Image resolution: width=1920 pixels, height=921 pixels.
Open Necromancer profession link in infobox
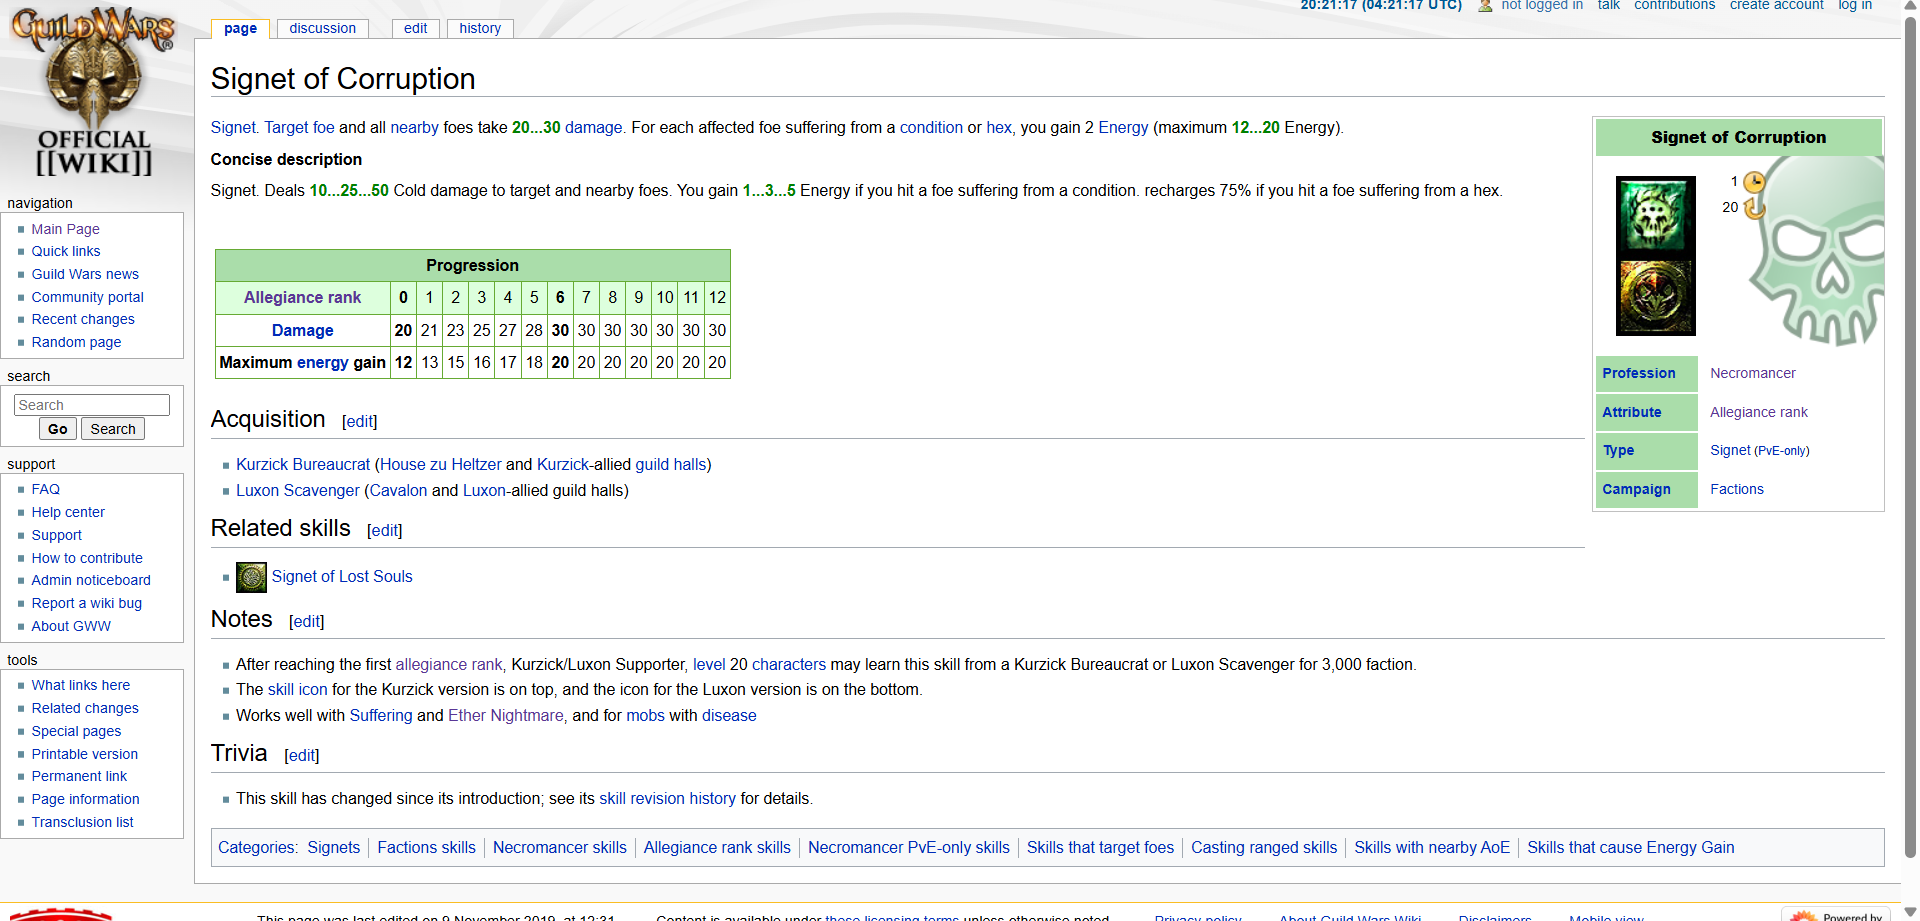point(1752,373)
